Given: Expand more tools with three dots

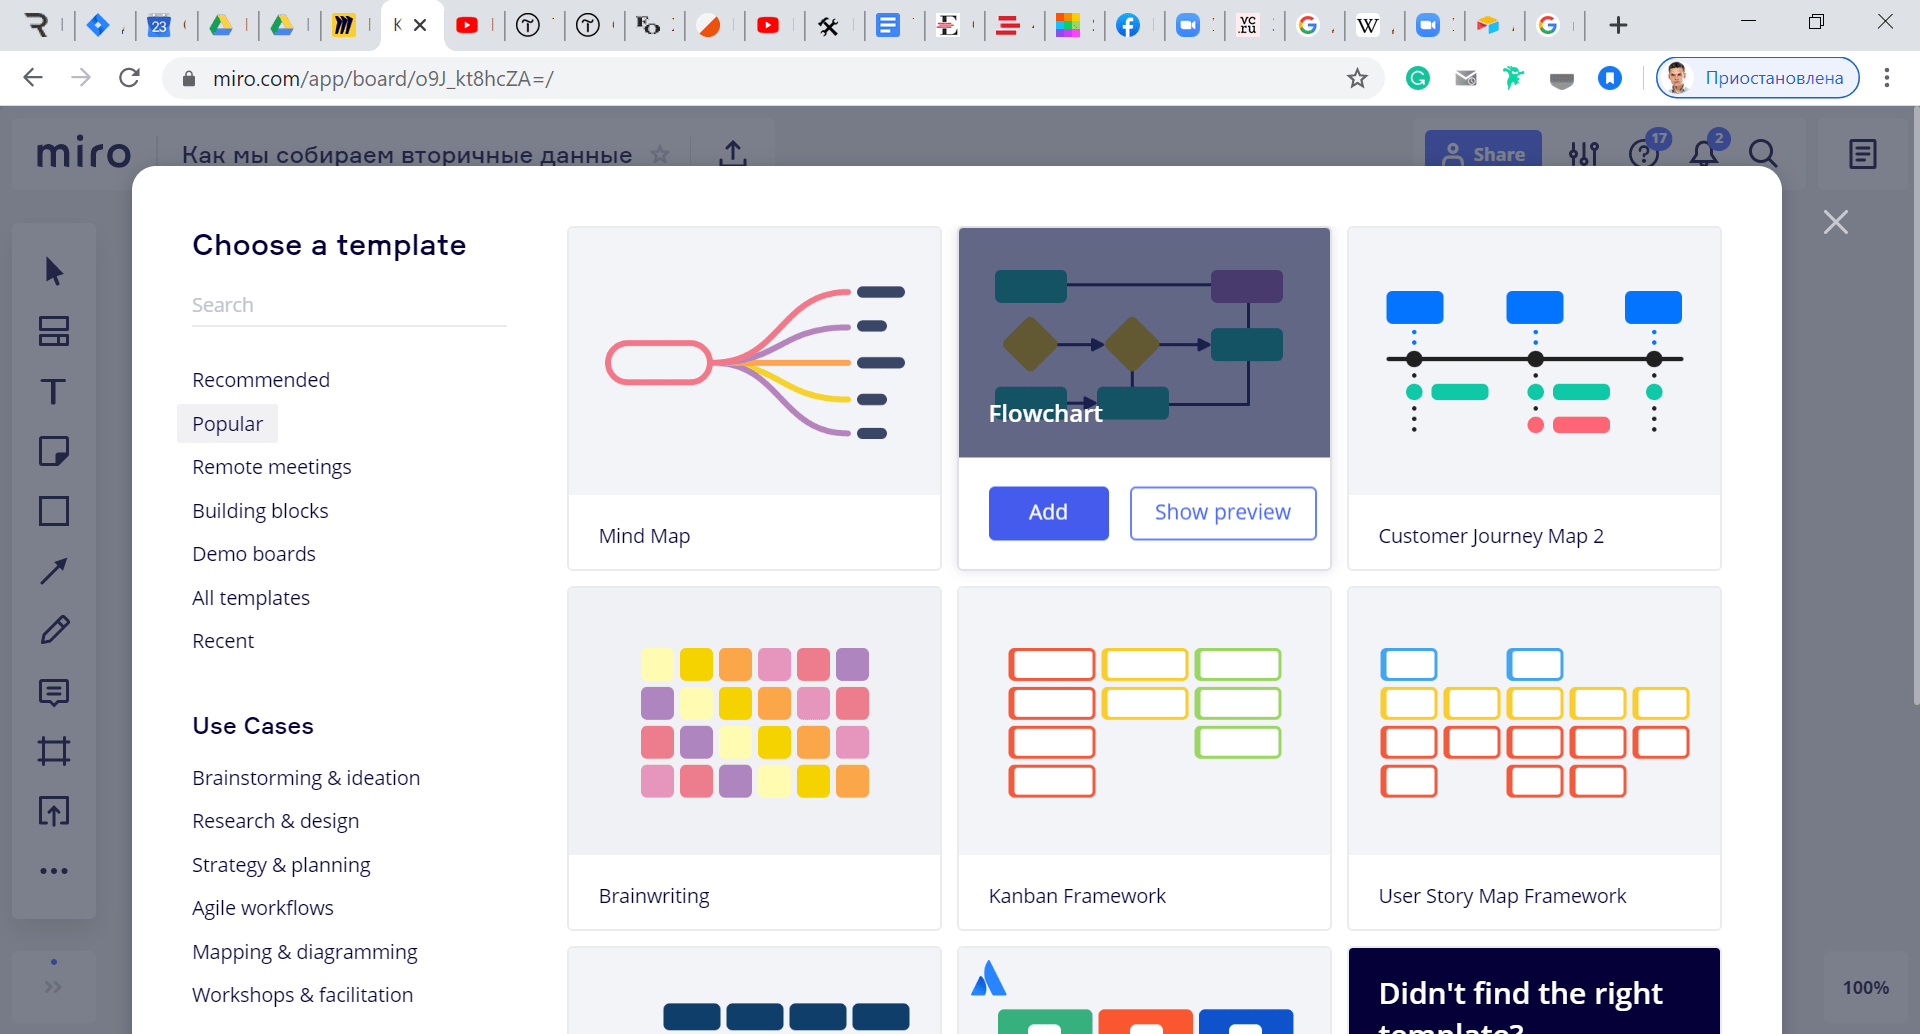Looking at the screenshot, I should click(x=54, y=871).
